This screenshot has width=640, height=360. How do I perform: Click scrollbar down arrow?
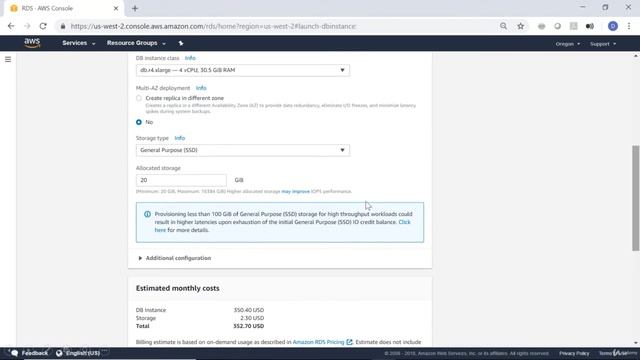click(636, 343)
